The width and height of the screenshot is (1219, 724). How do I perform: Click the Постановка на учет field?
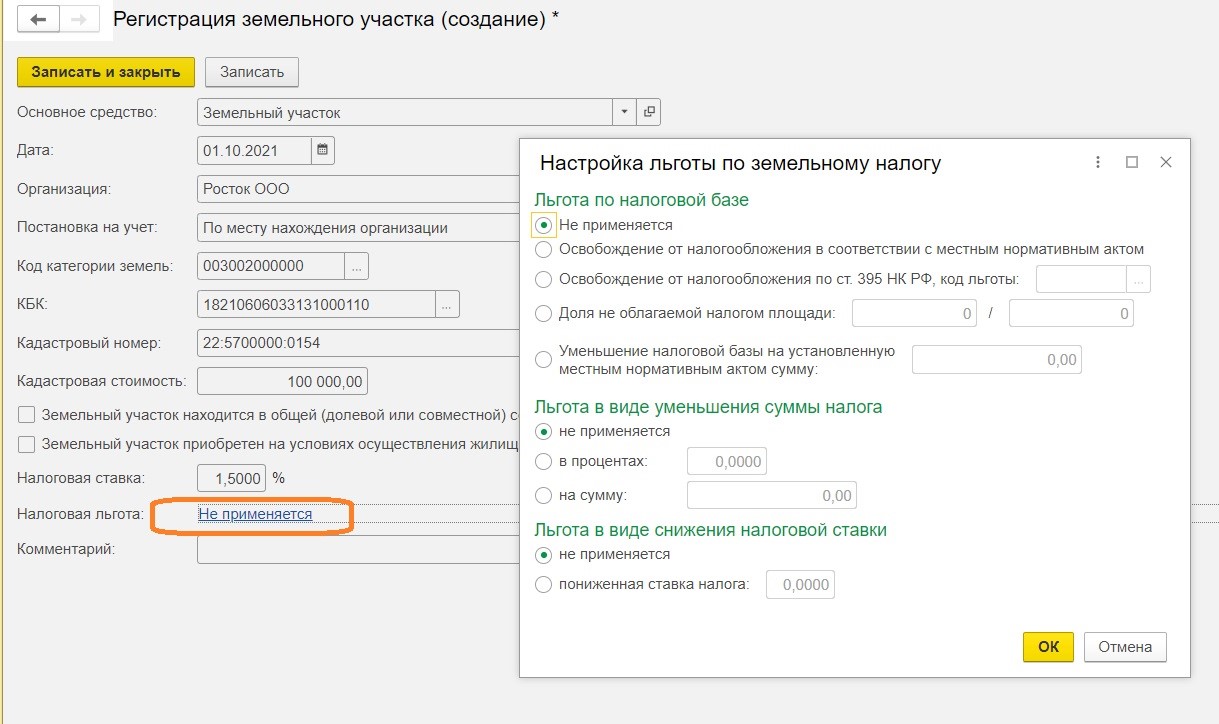click(358, 228)
